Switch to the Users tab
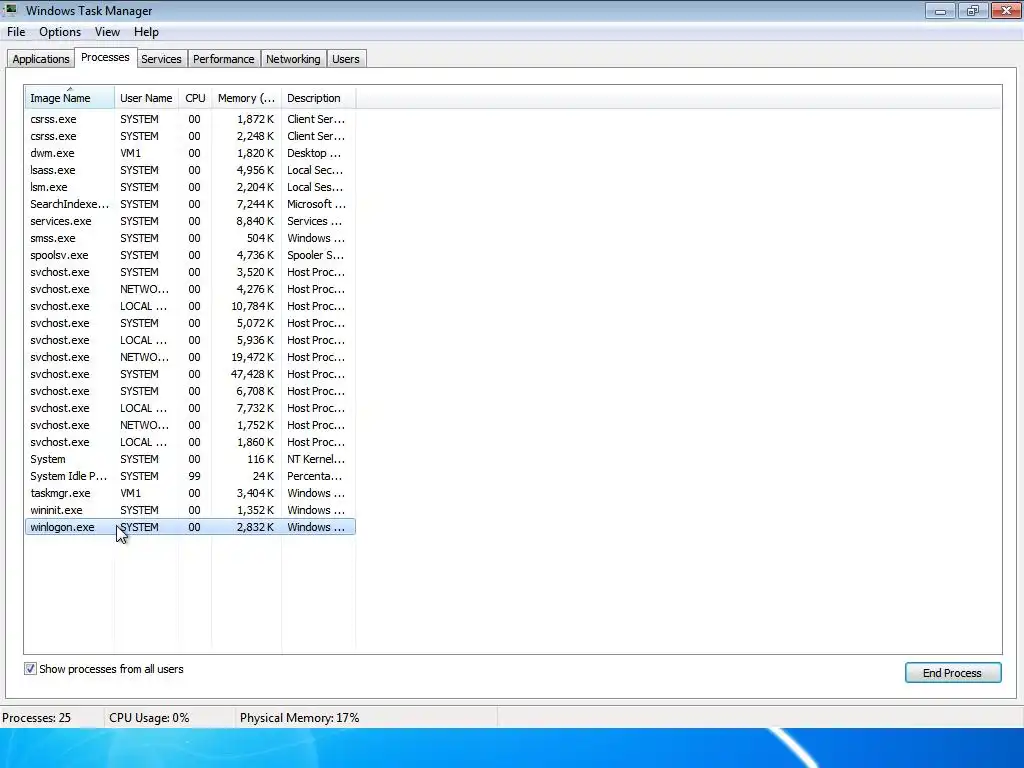Screen dimensions: 1024x768 pos(345,59)
